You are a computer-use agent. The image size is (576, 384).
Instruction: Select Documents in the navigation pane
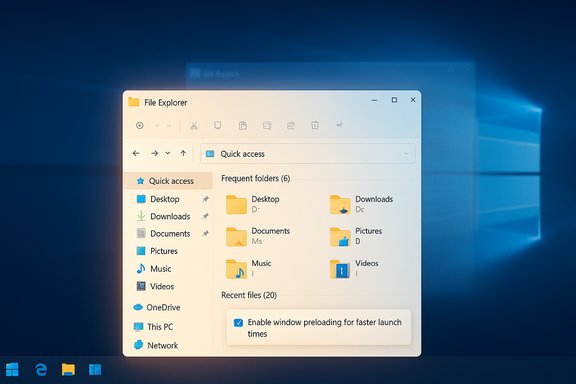[169, 234]
